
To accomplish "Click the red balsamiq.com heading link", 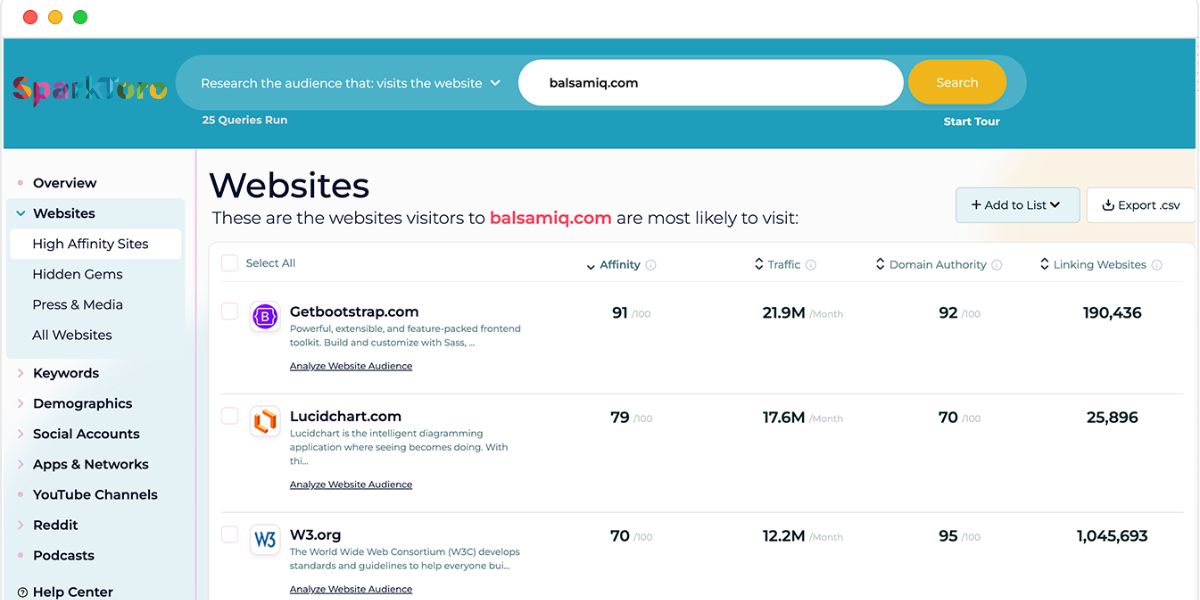I will pyautogui.click(x=550, y=218).
